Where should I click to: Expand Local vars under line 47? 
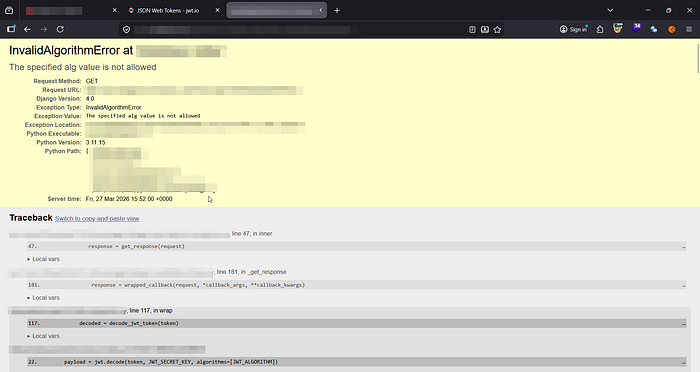pyautogui.click(x=43, y=259)
